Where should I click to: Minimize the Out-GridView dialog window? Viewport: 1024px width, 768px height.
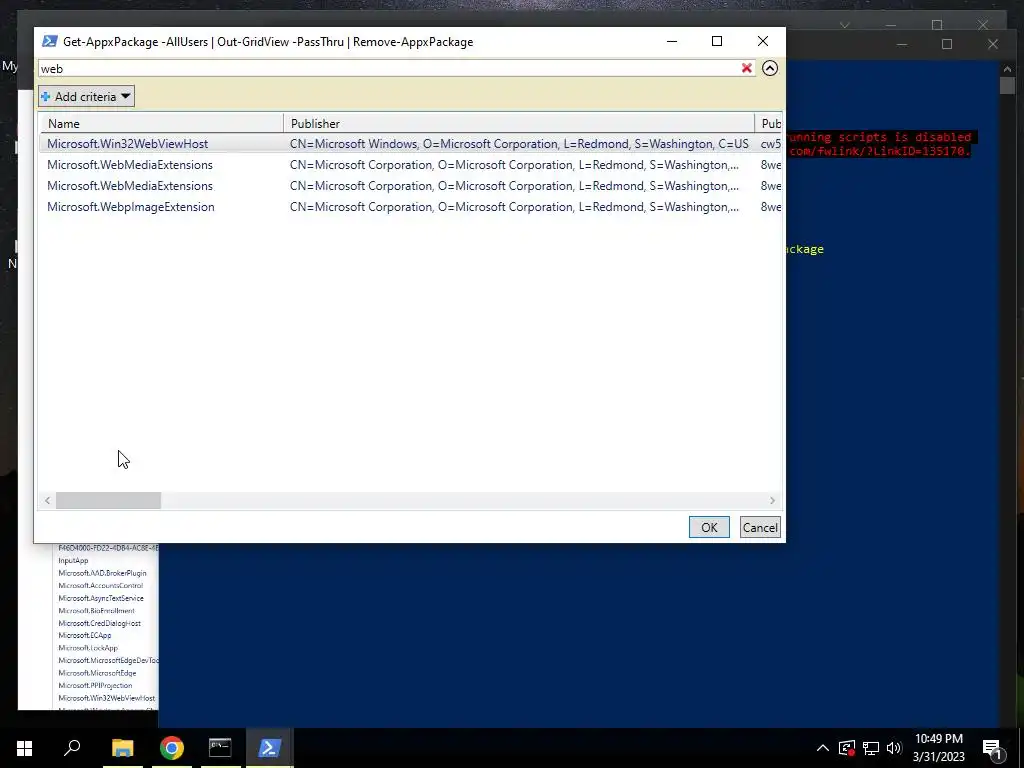(x=672, y=41)
